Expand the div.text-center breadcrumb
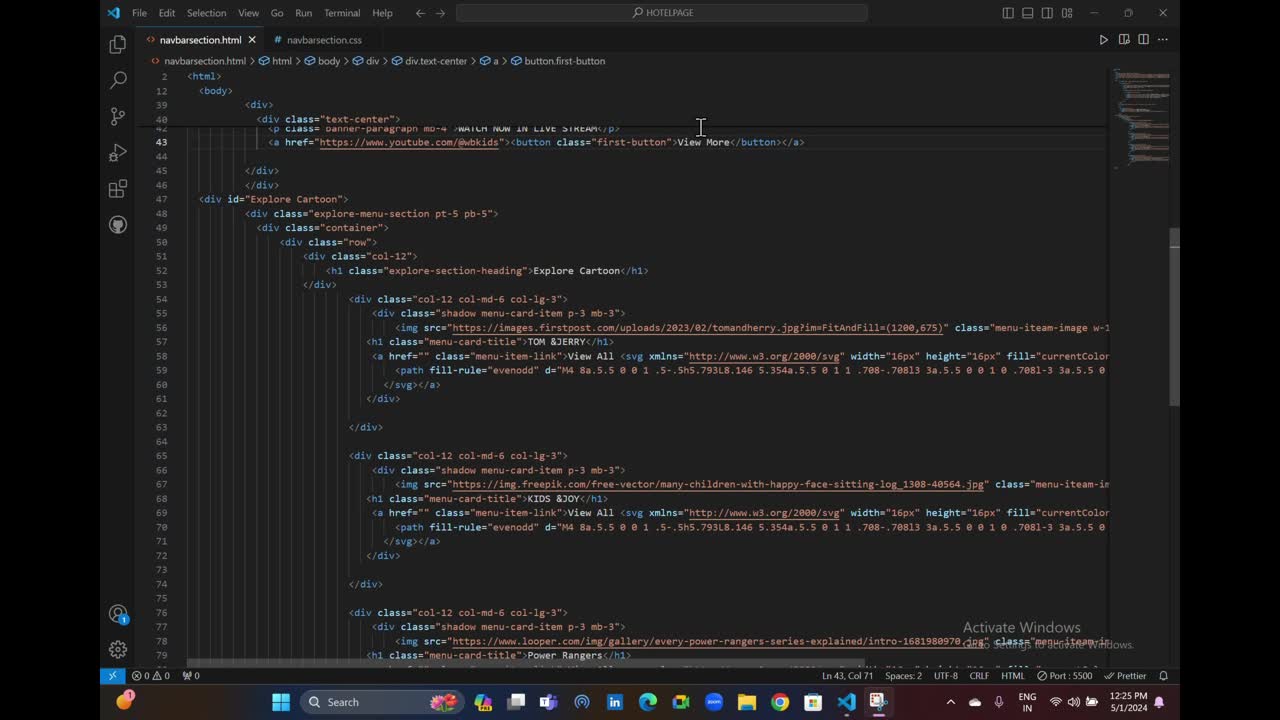Viewport: 1280px width, 720px height. tap(435, 61)
